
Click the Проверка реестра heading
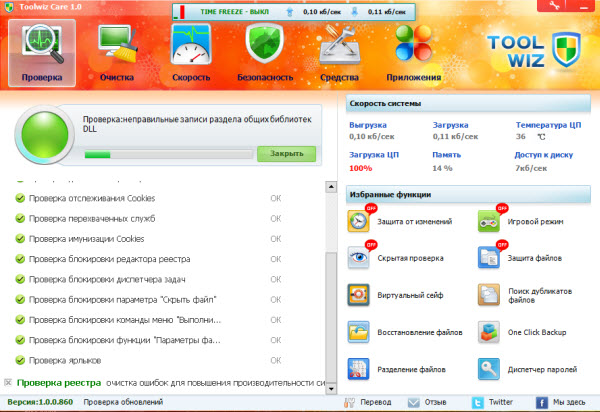click(59, 383)
